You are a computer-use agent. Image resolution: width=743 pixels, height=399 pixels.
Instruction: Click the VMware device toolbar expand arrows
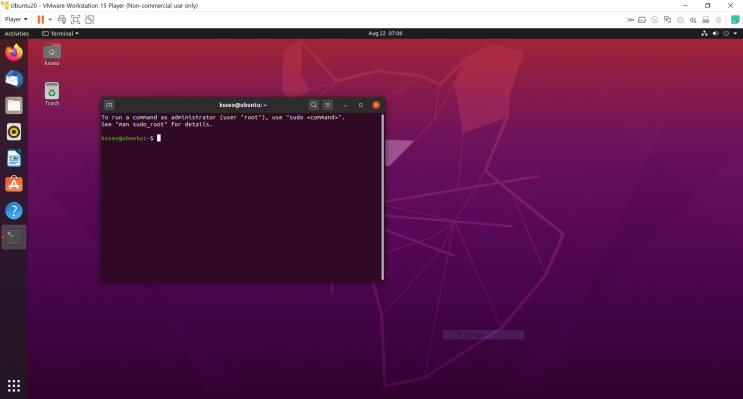pyautogui.click(x=630, y=20)
